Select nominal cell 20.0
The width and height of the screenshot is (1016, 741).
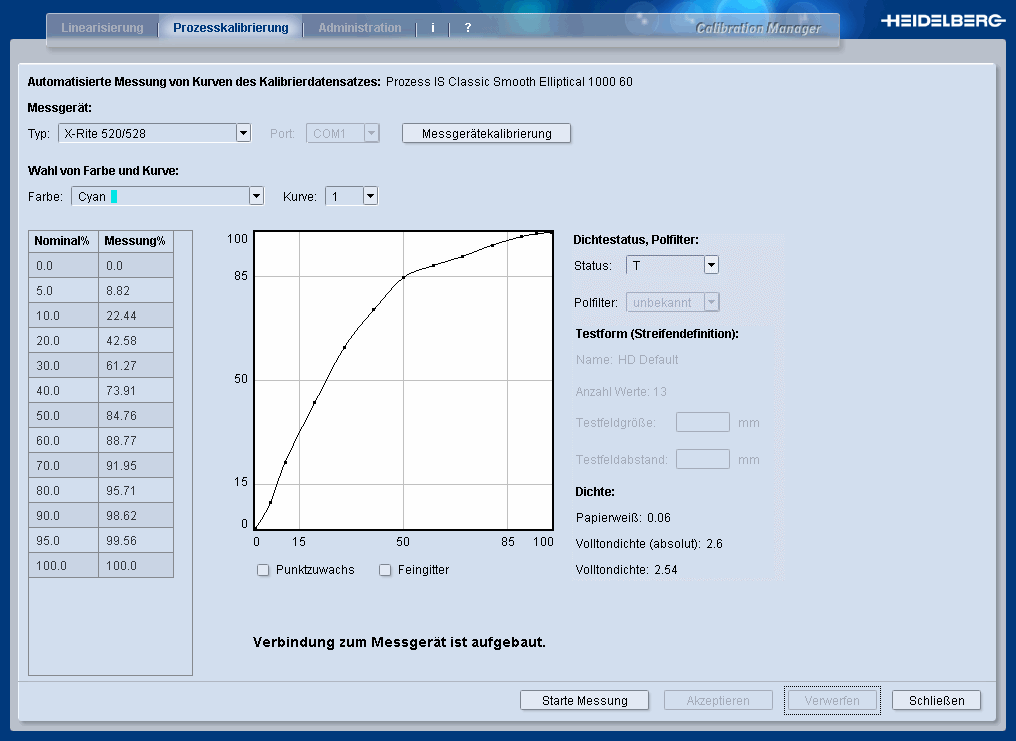(64, 341)
